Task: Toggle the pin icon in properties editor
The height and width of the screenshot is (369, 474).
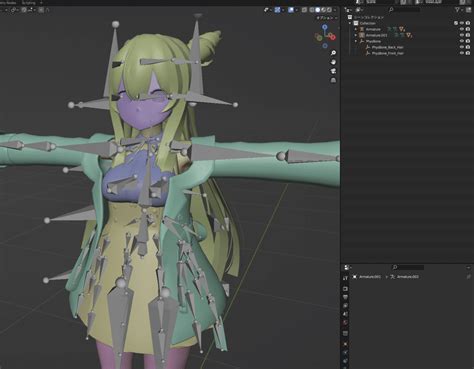Action: 468,277
